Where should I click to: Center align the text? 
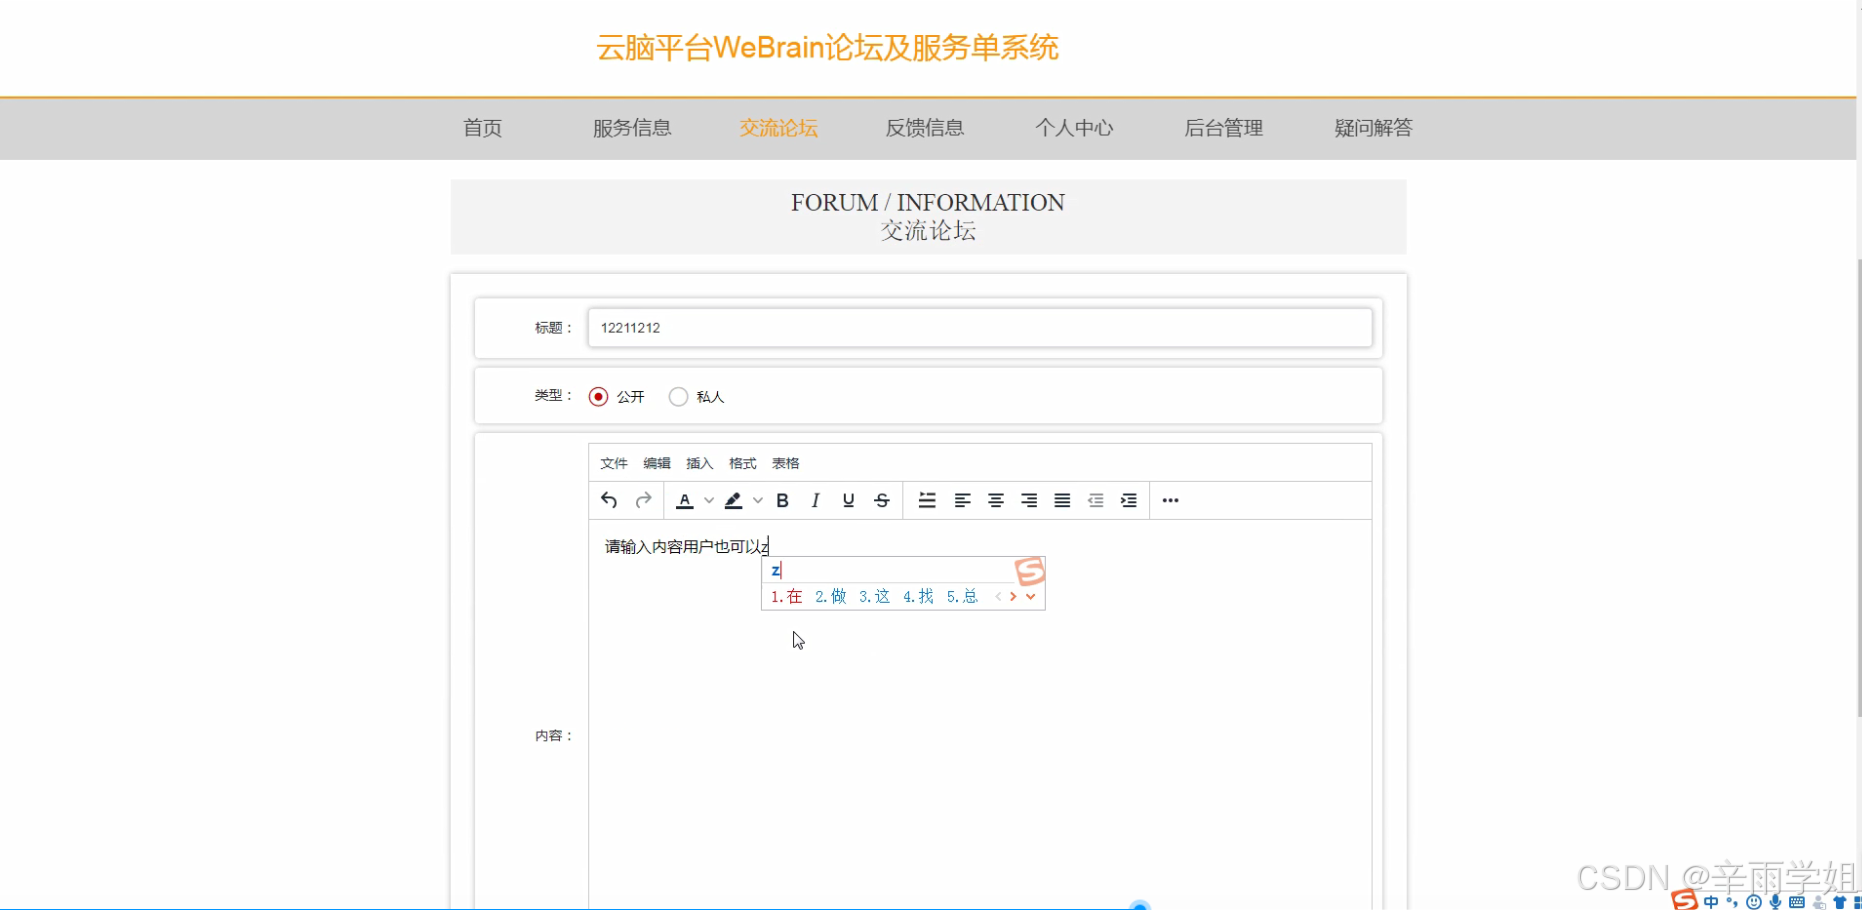click(x=996, y=500)
